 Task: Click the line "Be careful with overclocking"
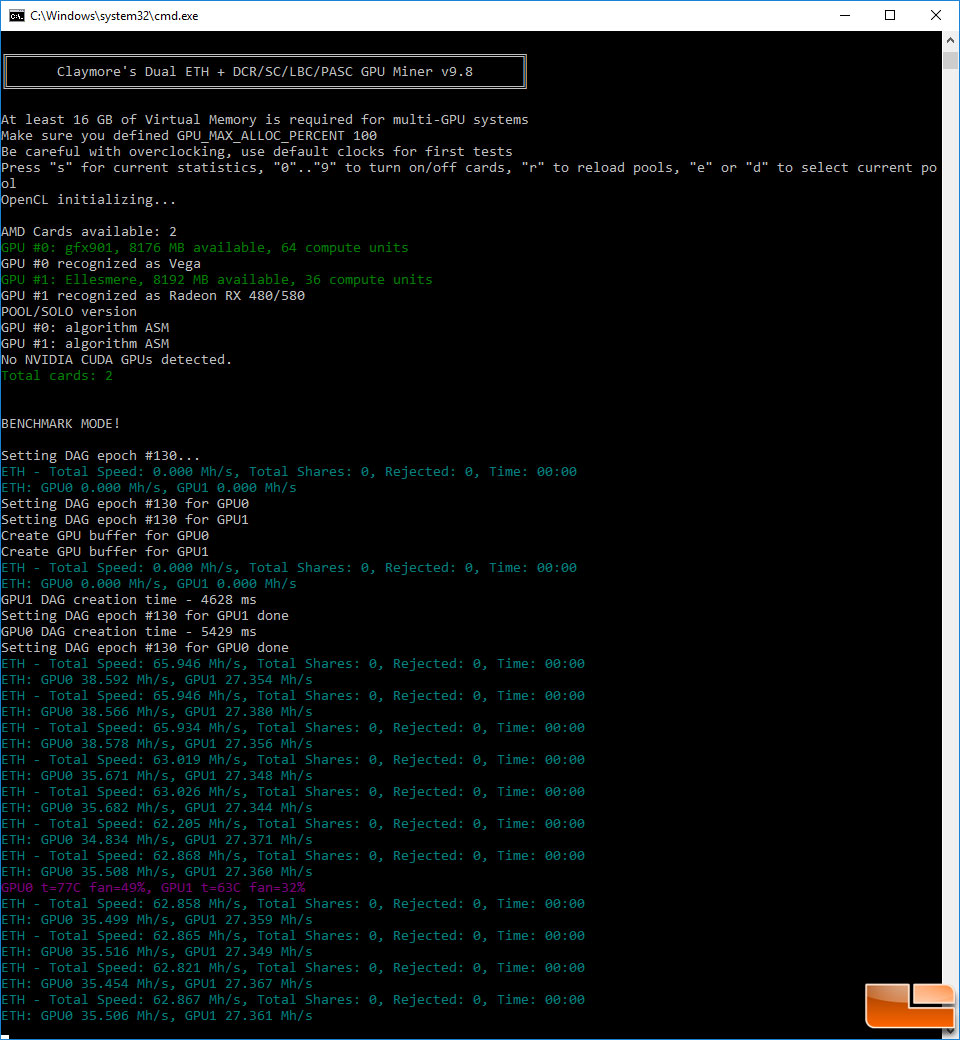coord(257,151)
